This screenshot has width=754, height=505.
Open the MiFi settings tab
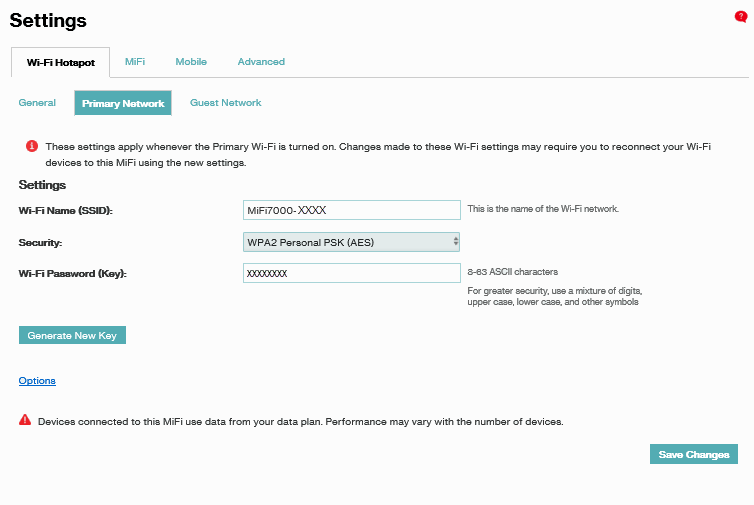pyautogui.click(x=135, y=62)
